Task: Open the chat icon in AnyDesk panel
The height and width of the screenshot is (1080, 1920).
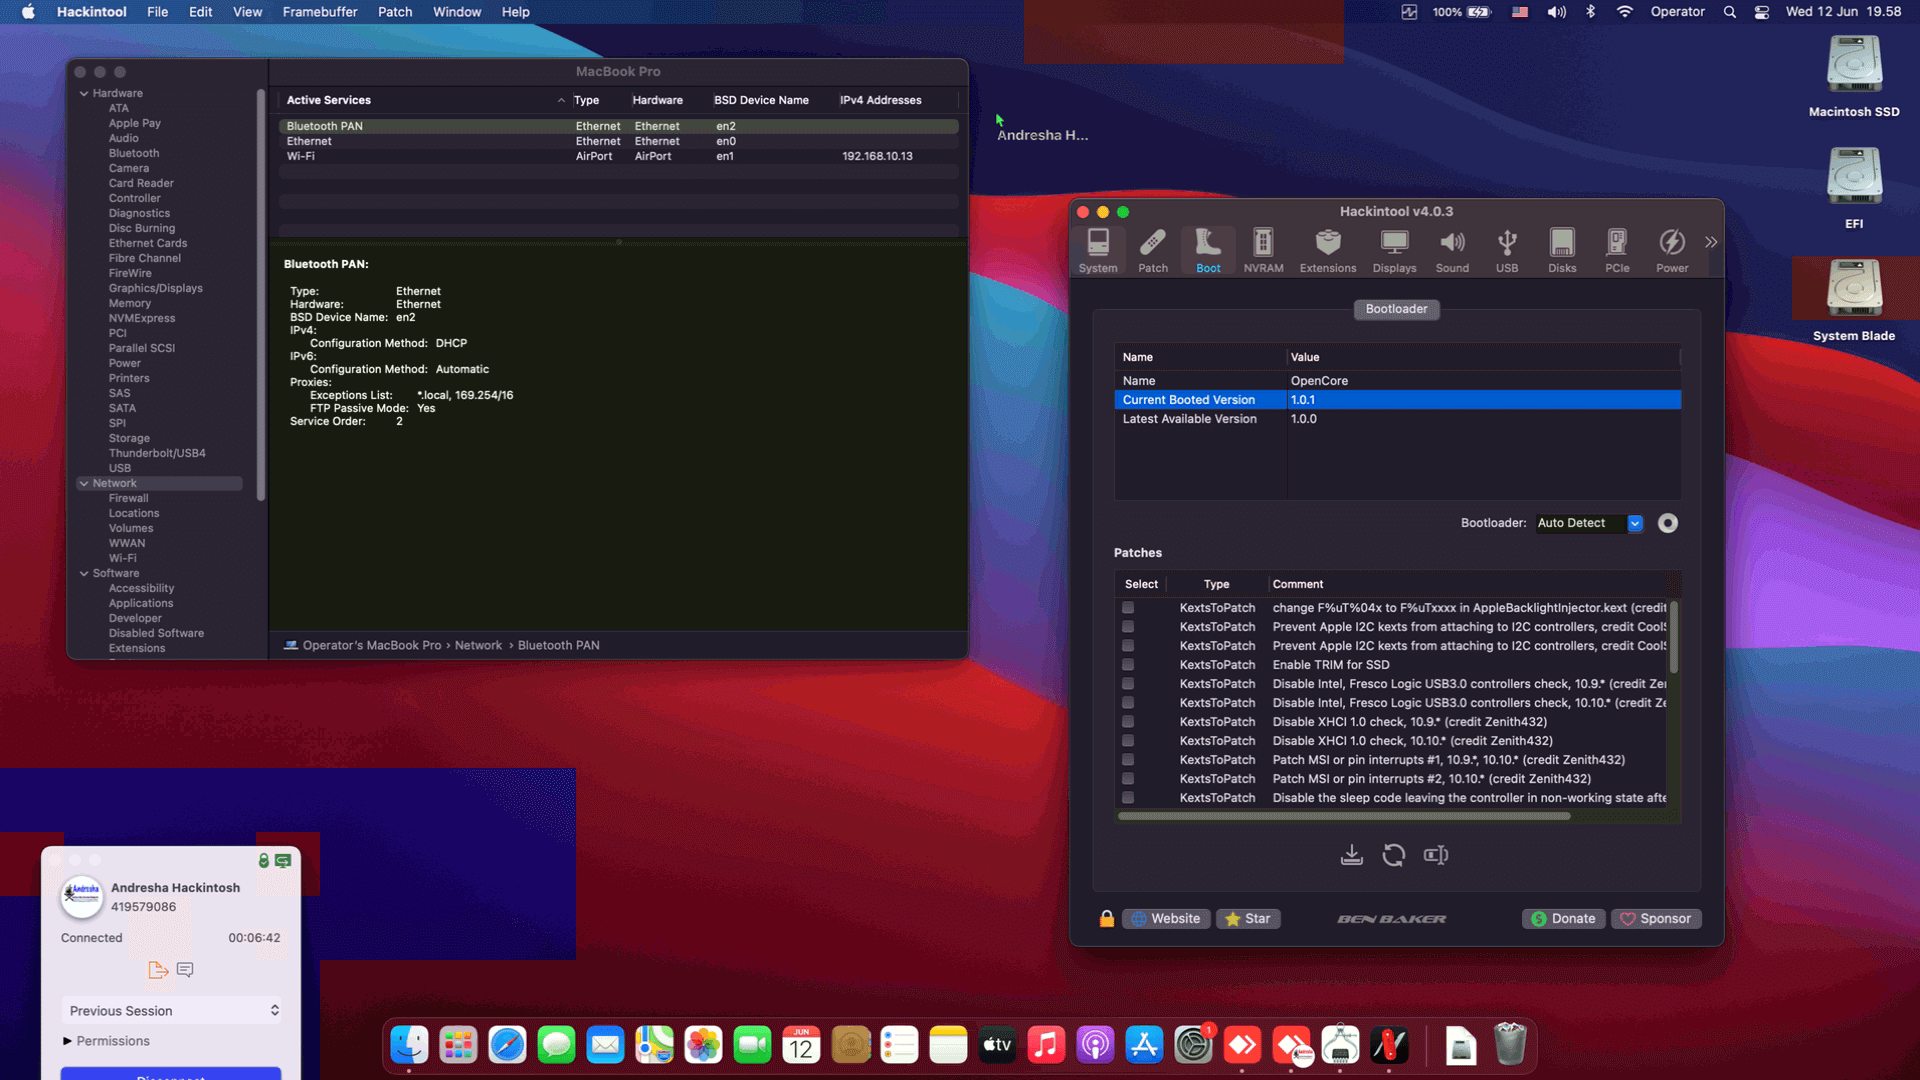Action: 185,969
